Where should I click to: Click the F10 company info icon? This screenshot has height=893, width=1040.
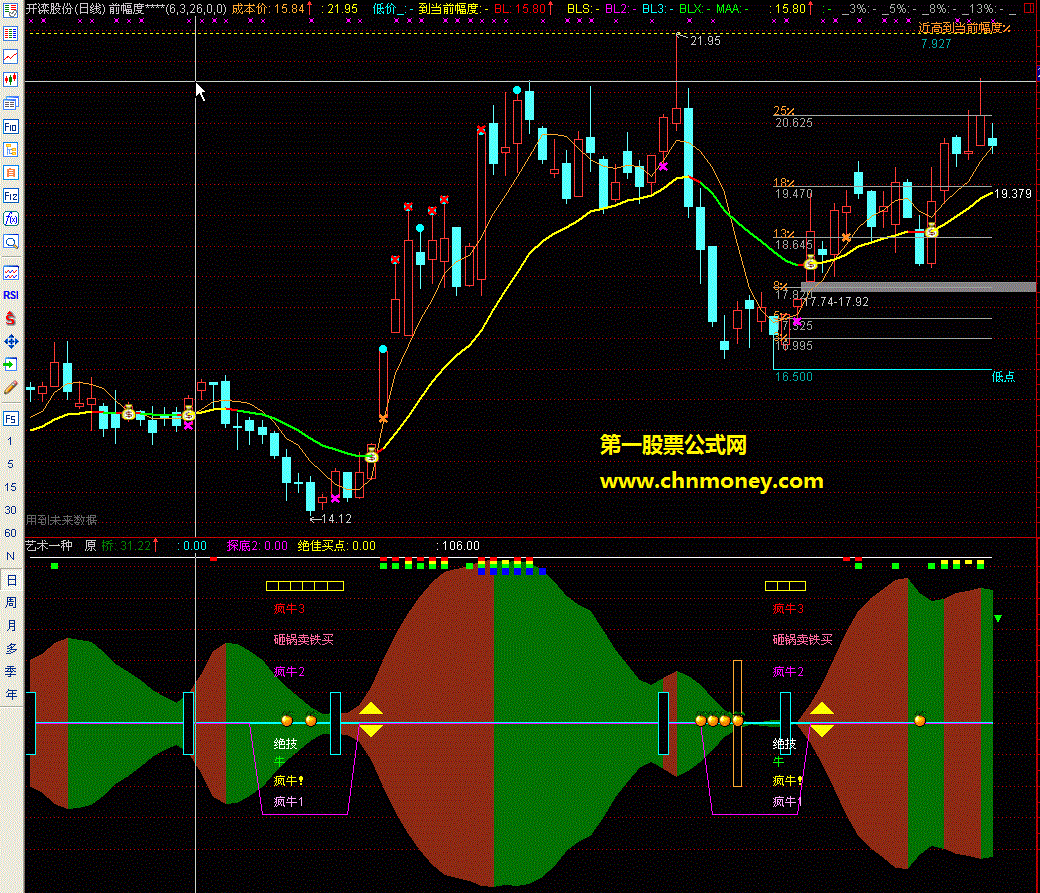(x=11, y=127)
